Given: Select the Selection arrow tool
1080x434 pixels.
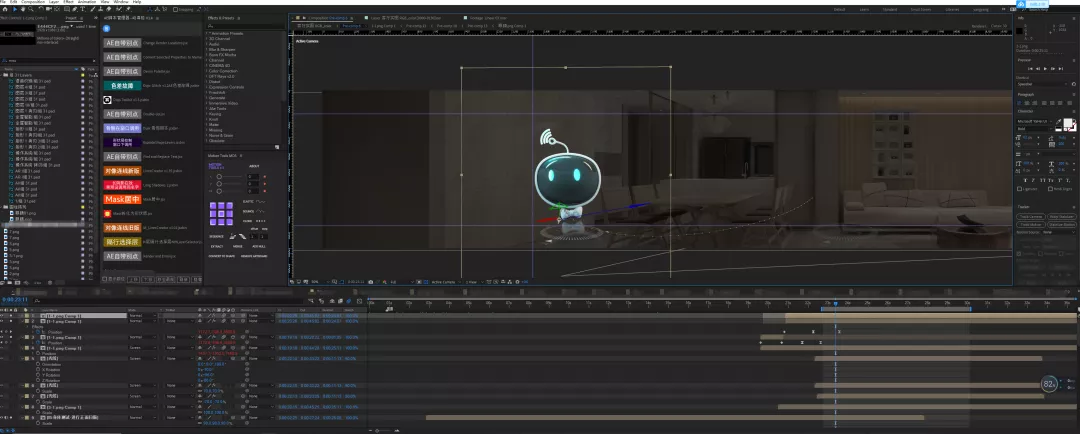Looking at the screenshot, I should tap(14, 10).
